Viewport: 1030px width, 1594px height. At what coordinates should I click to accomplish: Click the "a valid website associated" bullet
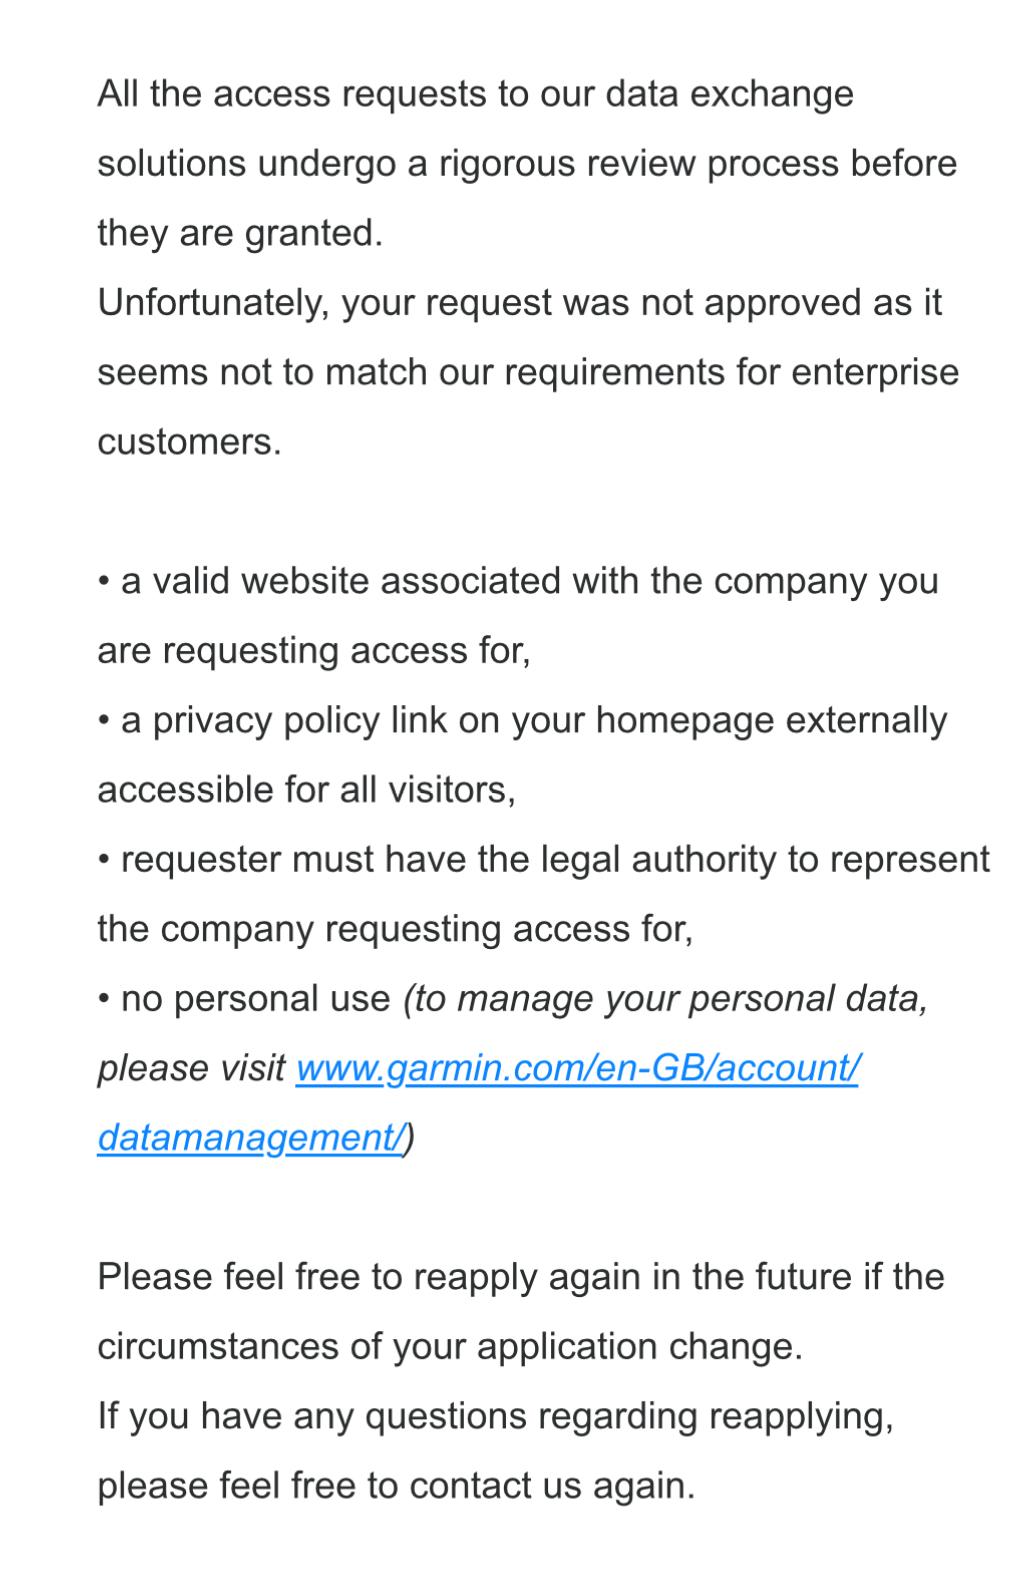tap(528, 582)
